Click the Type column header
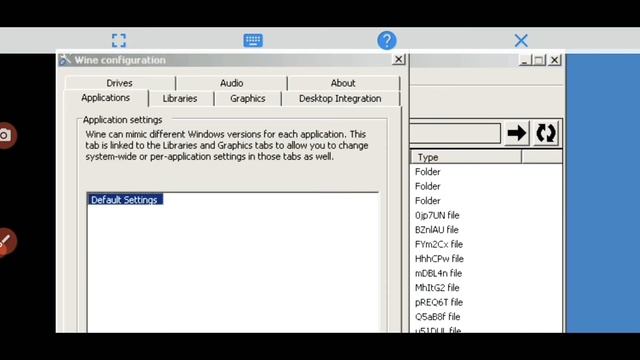640x360 pixels. (466, 157)
